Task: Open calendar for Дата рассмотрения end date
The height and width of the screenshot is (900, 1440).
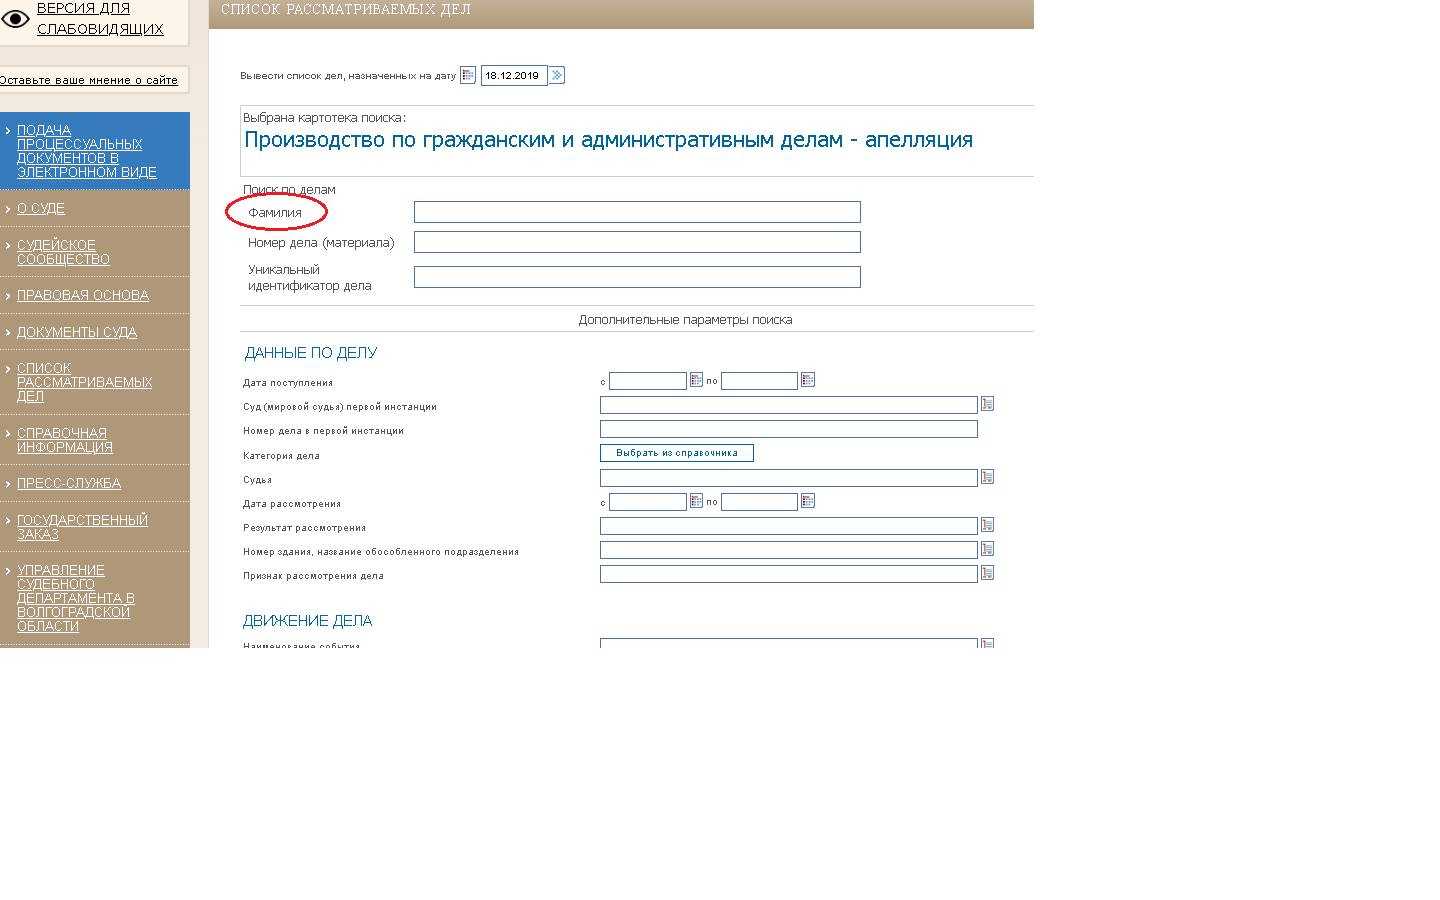Action: (x=808, y=501)
